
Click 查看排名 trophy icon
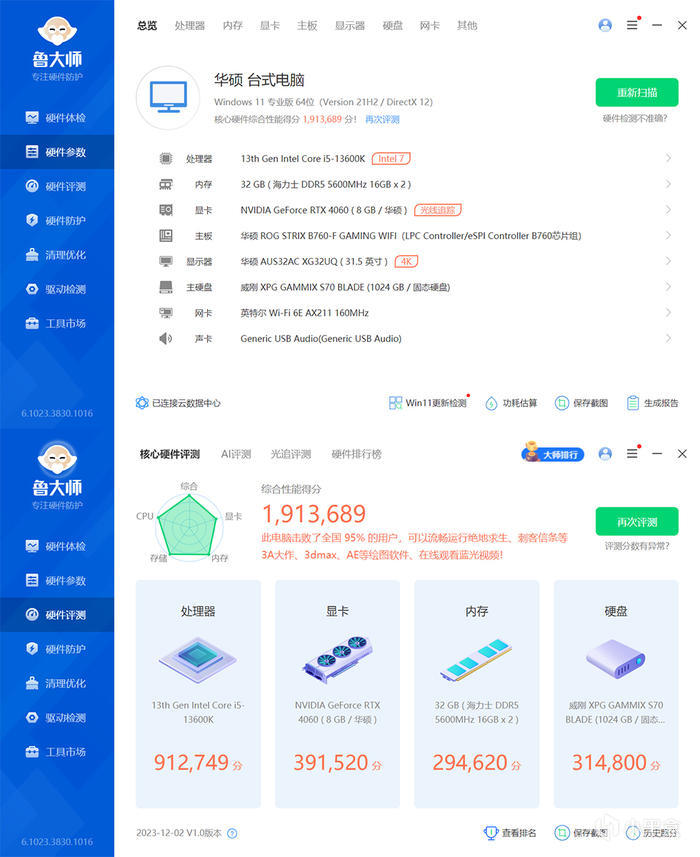(491, 832)
